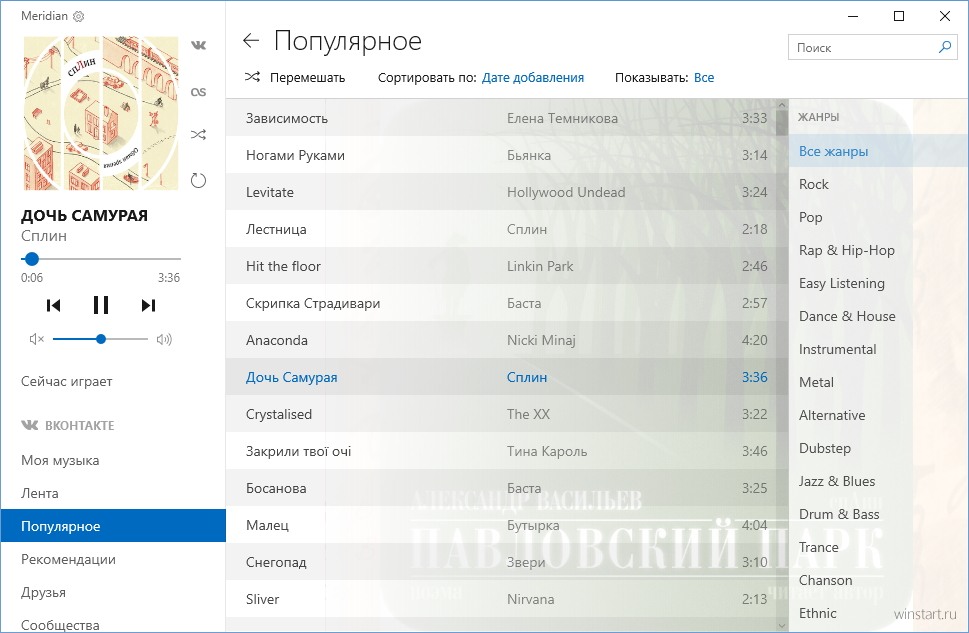Click the track progress slider
Screen dimensions: 969x633
tap(101, 259)
